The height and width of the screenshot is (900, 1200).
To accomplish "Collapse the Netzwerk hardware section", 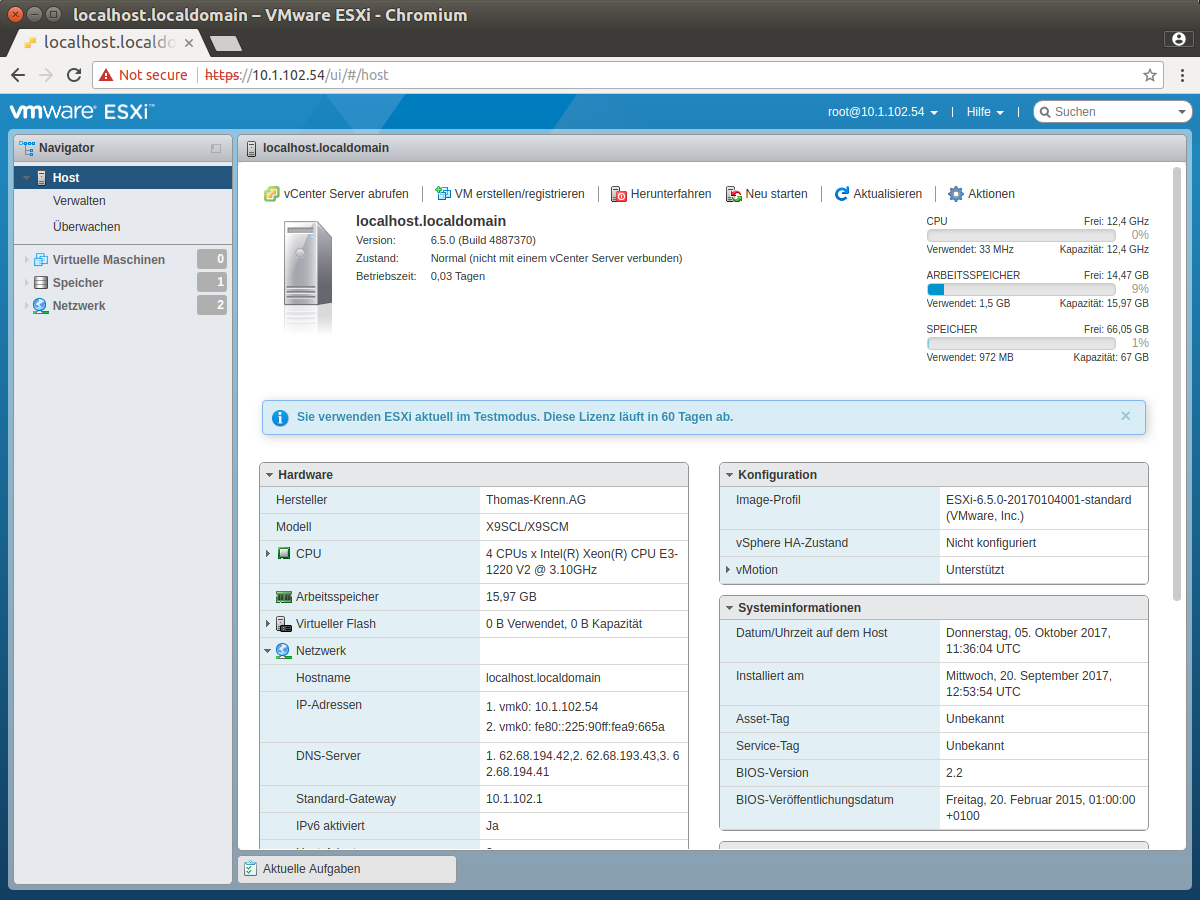I will coord(268,650).
